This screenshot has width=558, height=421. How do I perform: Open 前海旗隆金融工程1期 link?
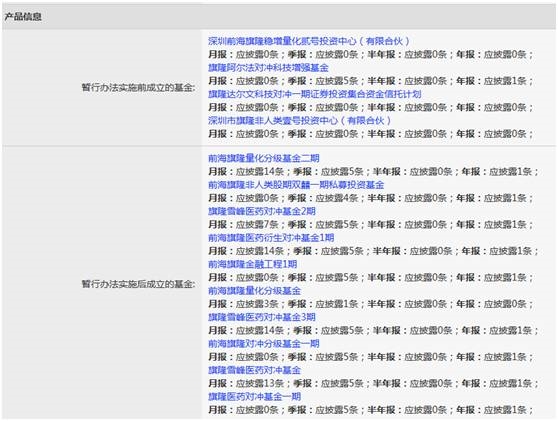point(253,264)
